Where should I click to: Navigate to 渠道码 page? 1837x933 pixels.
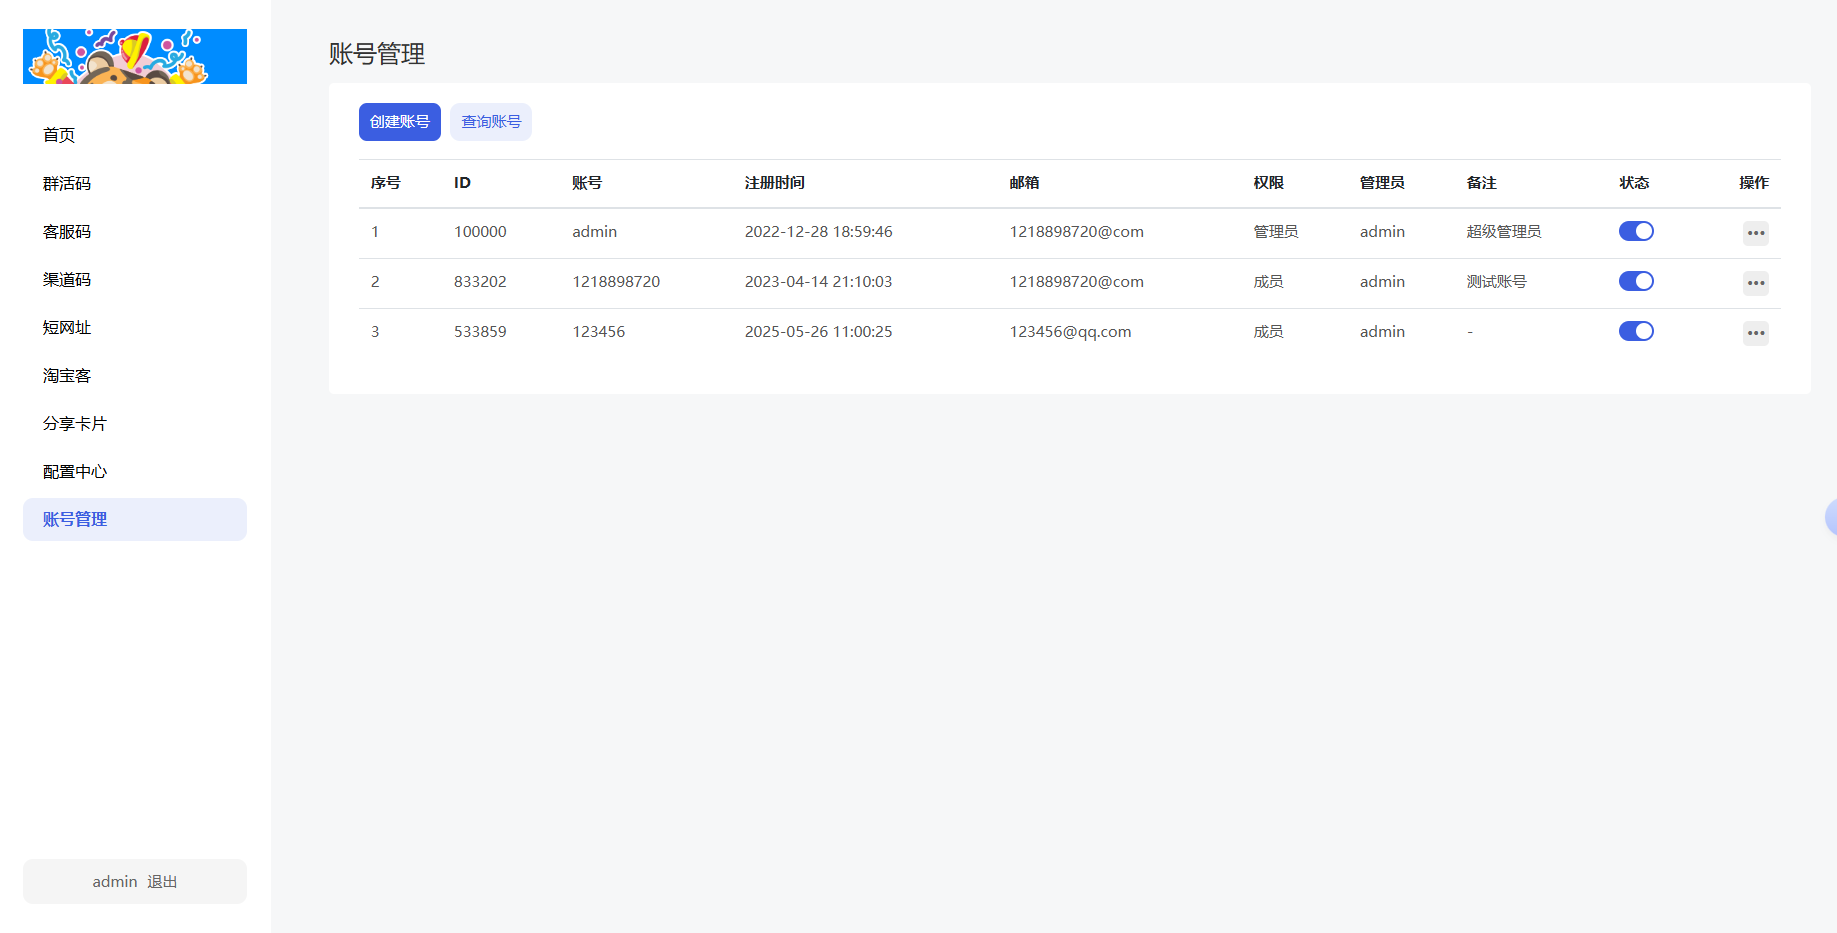(x=67, y=279)
